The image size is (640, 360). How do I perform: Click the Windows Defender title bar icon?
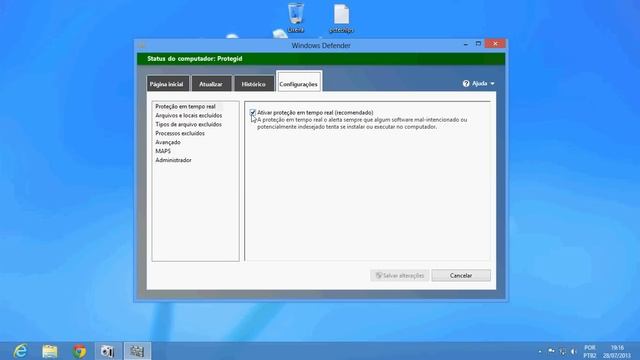point(142,45)
